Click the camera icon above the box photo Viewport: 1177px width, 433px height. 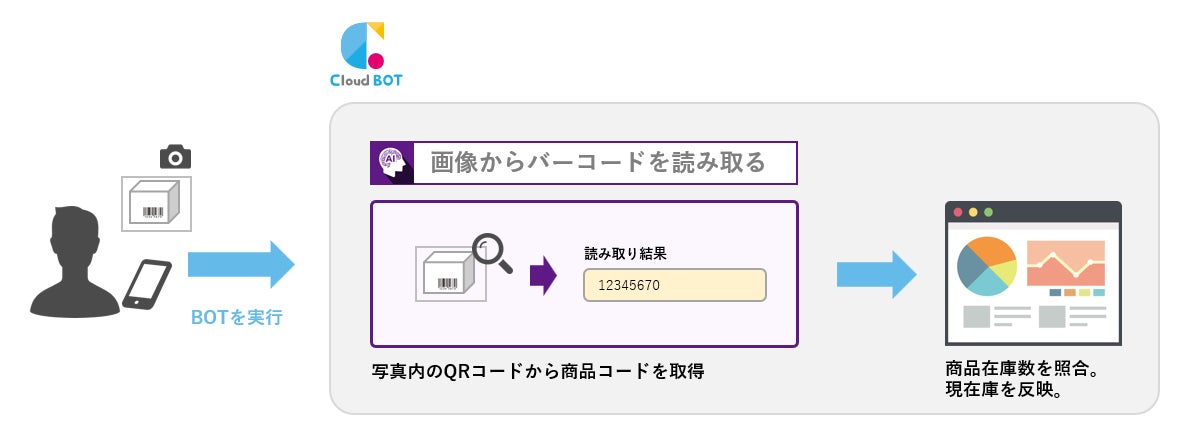point(175,157)
